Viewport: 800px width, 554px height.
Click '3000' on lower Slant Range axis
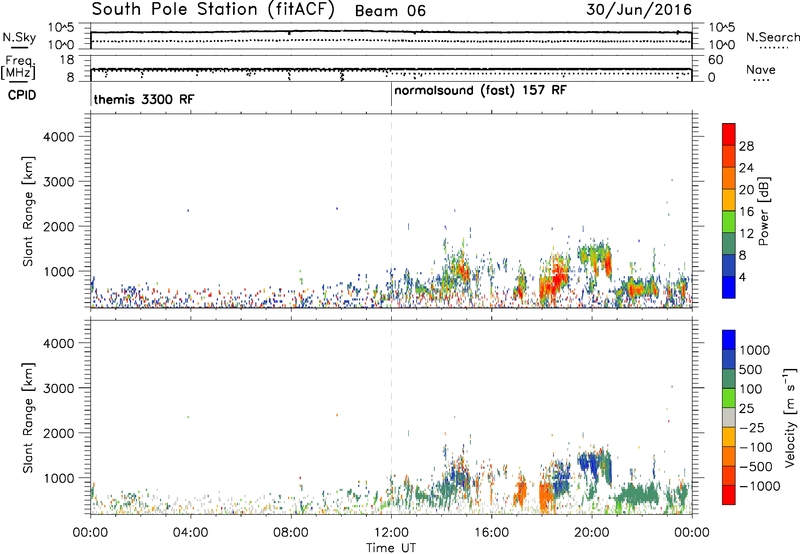coord(59,388)
